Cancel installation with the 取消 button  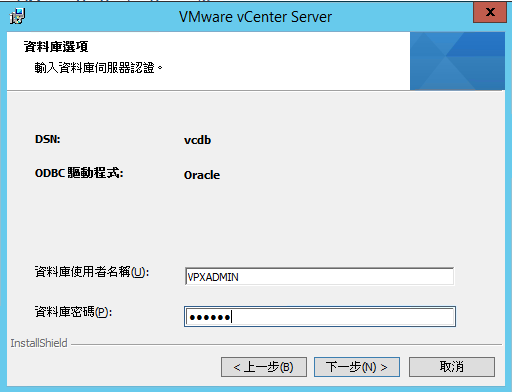(452, 367)
